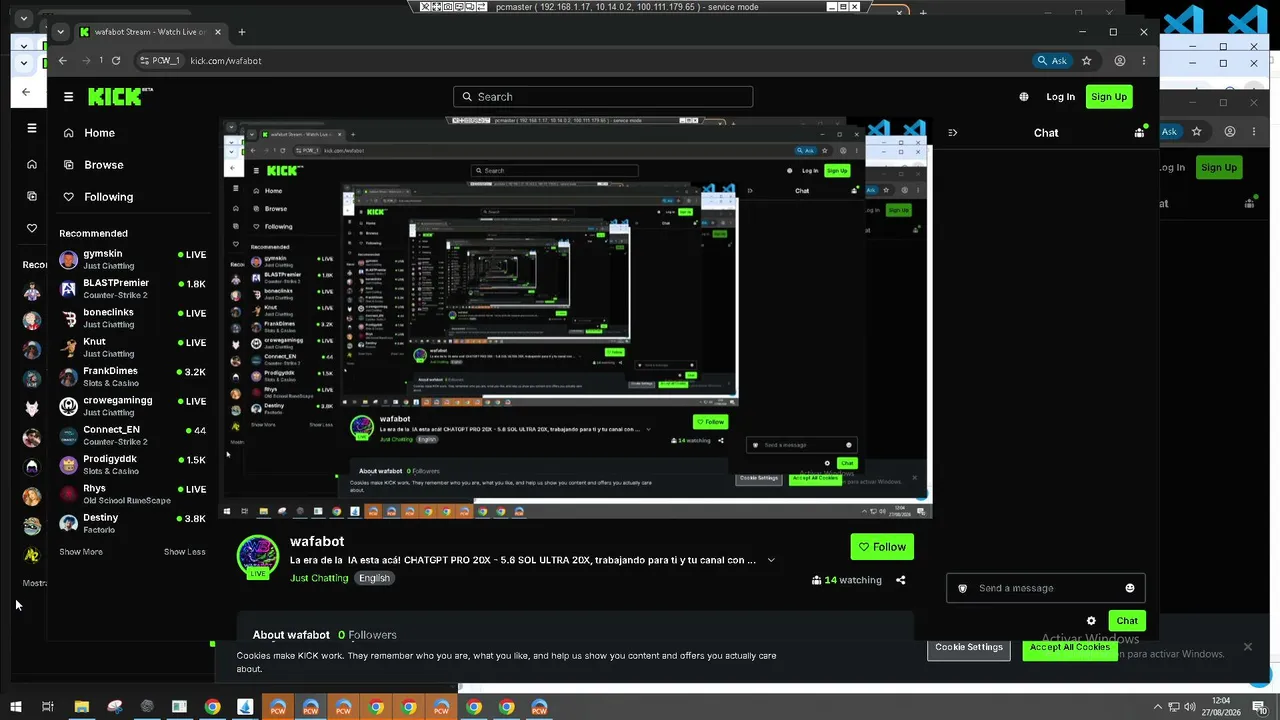Image resolution: width=1280 pixels, height=720 pixels.
Task: Open the site info PCW_1 chip
Action: point(160,61)
